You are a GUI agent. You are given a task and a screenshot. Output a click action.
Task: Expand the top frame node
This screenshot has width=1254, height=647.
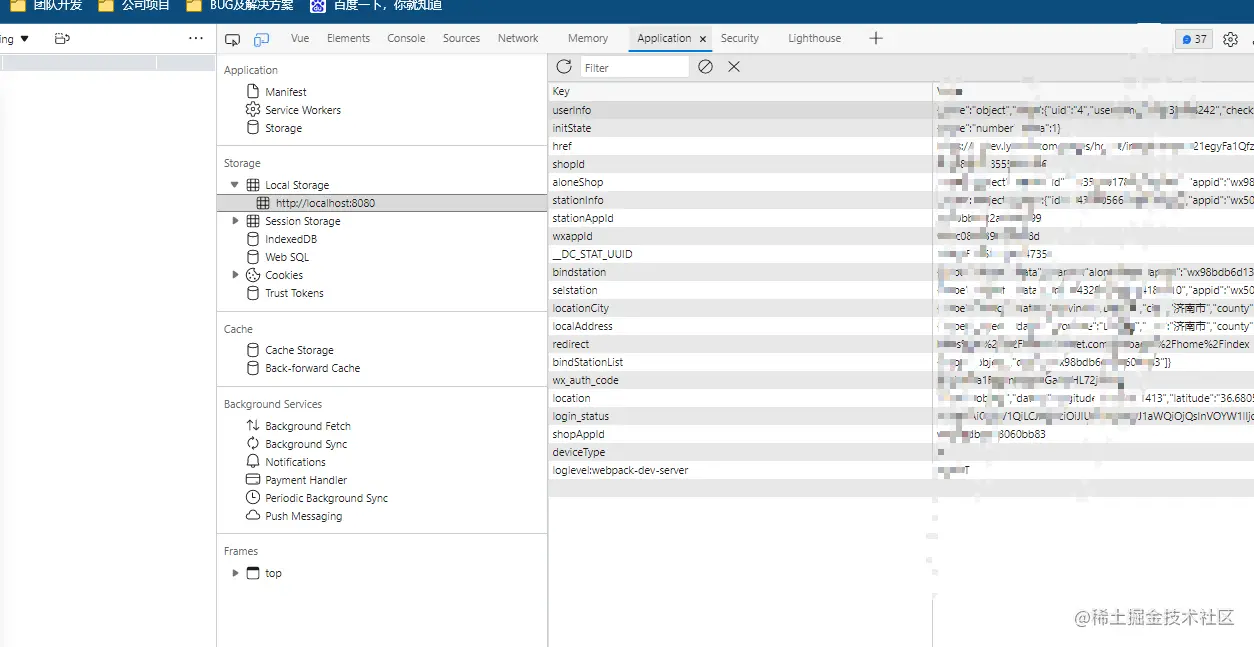pyautogui.click(x=235, y=573)
